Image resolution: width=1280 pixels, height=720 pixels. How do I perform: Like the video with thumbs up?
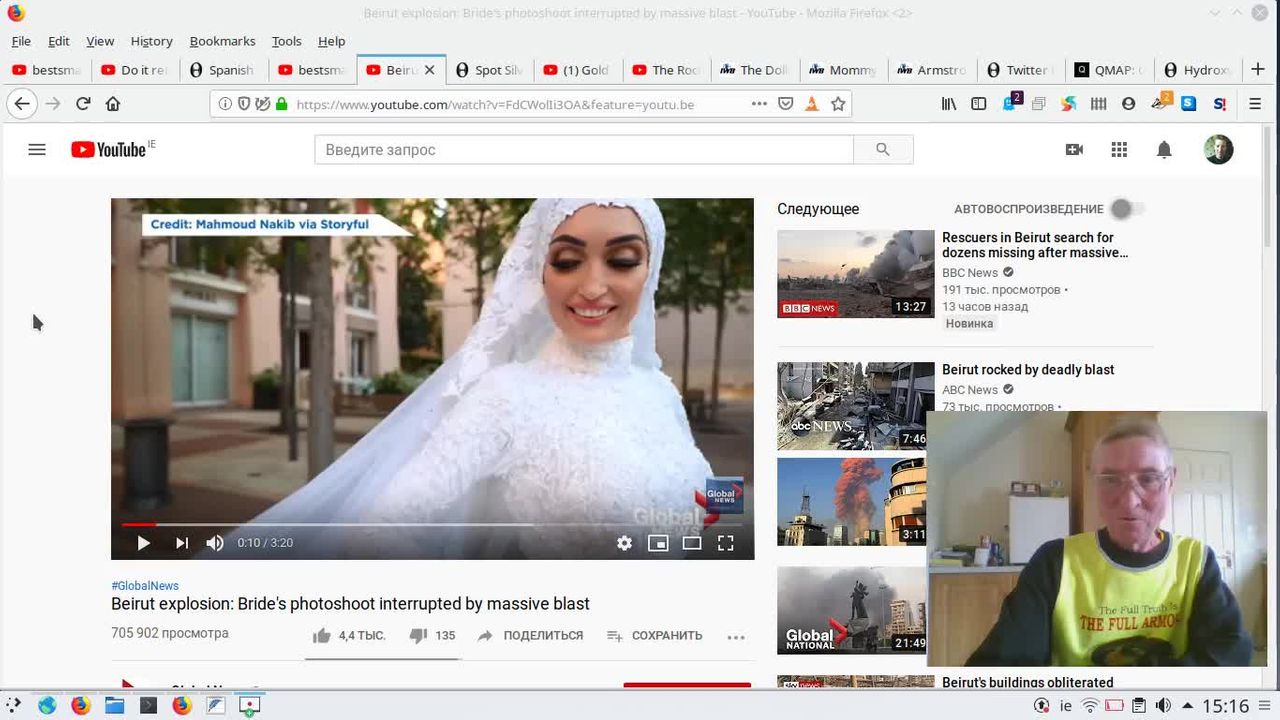coord(321,636)
